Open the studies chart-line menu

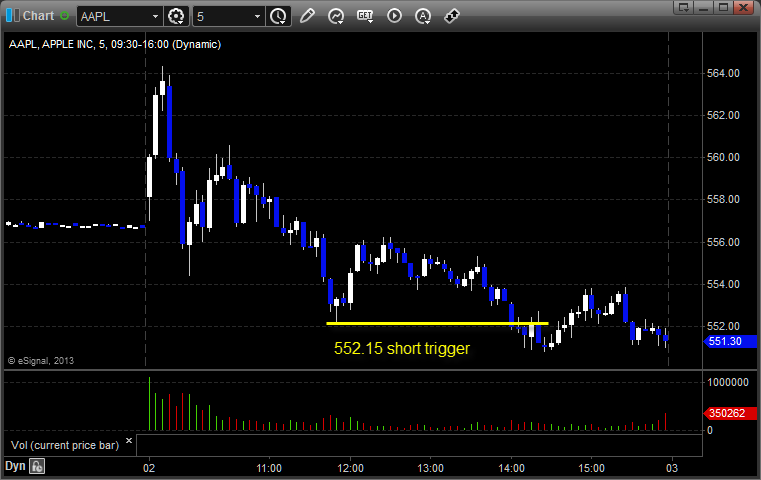pyautogui.click(x=335, y=16)
